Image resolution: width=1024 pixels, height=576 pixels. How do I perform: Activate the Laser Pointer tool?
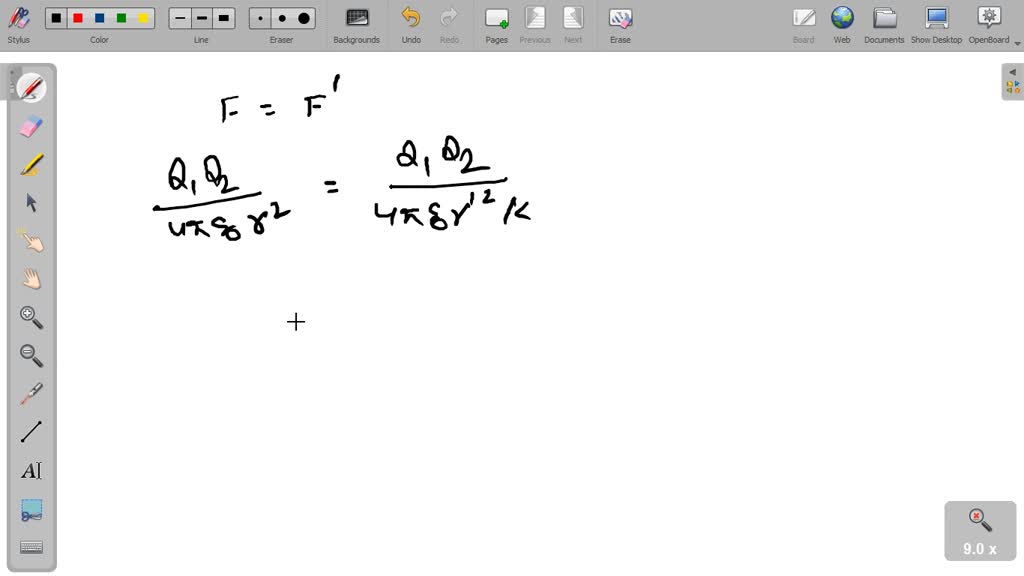coord(30,393)
